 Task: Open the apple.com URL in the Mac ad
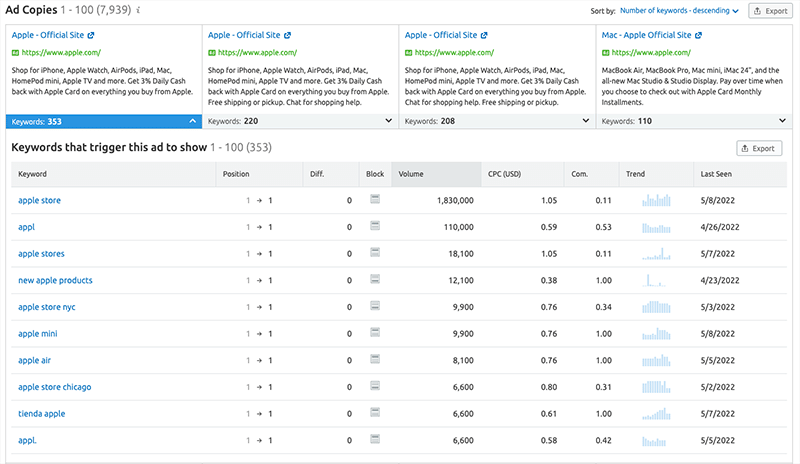click(651, 53)
